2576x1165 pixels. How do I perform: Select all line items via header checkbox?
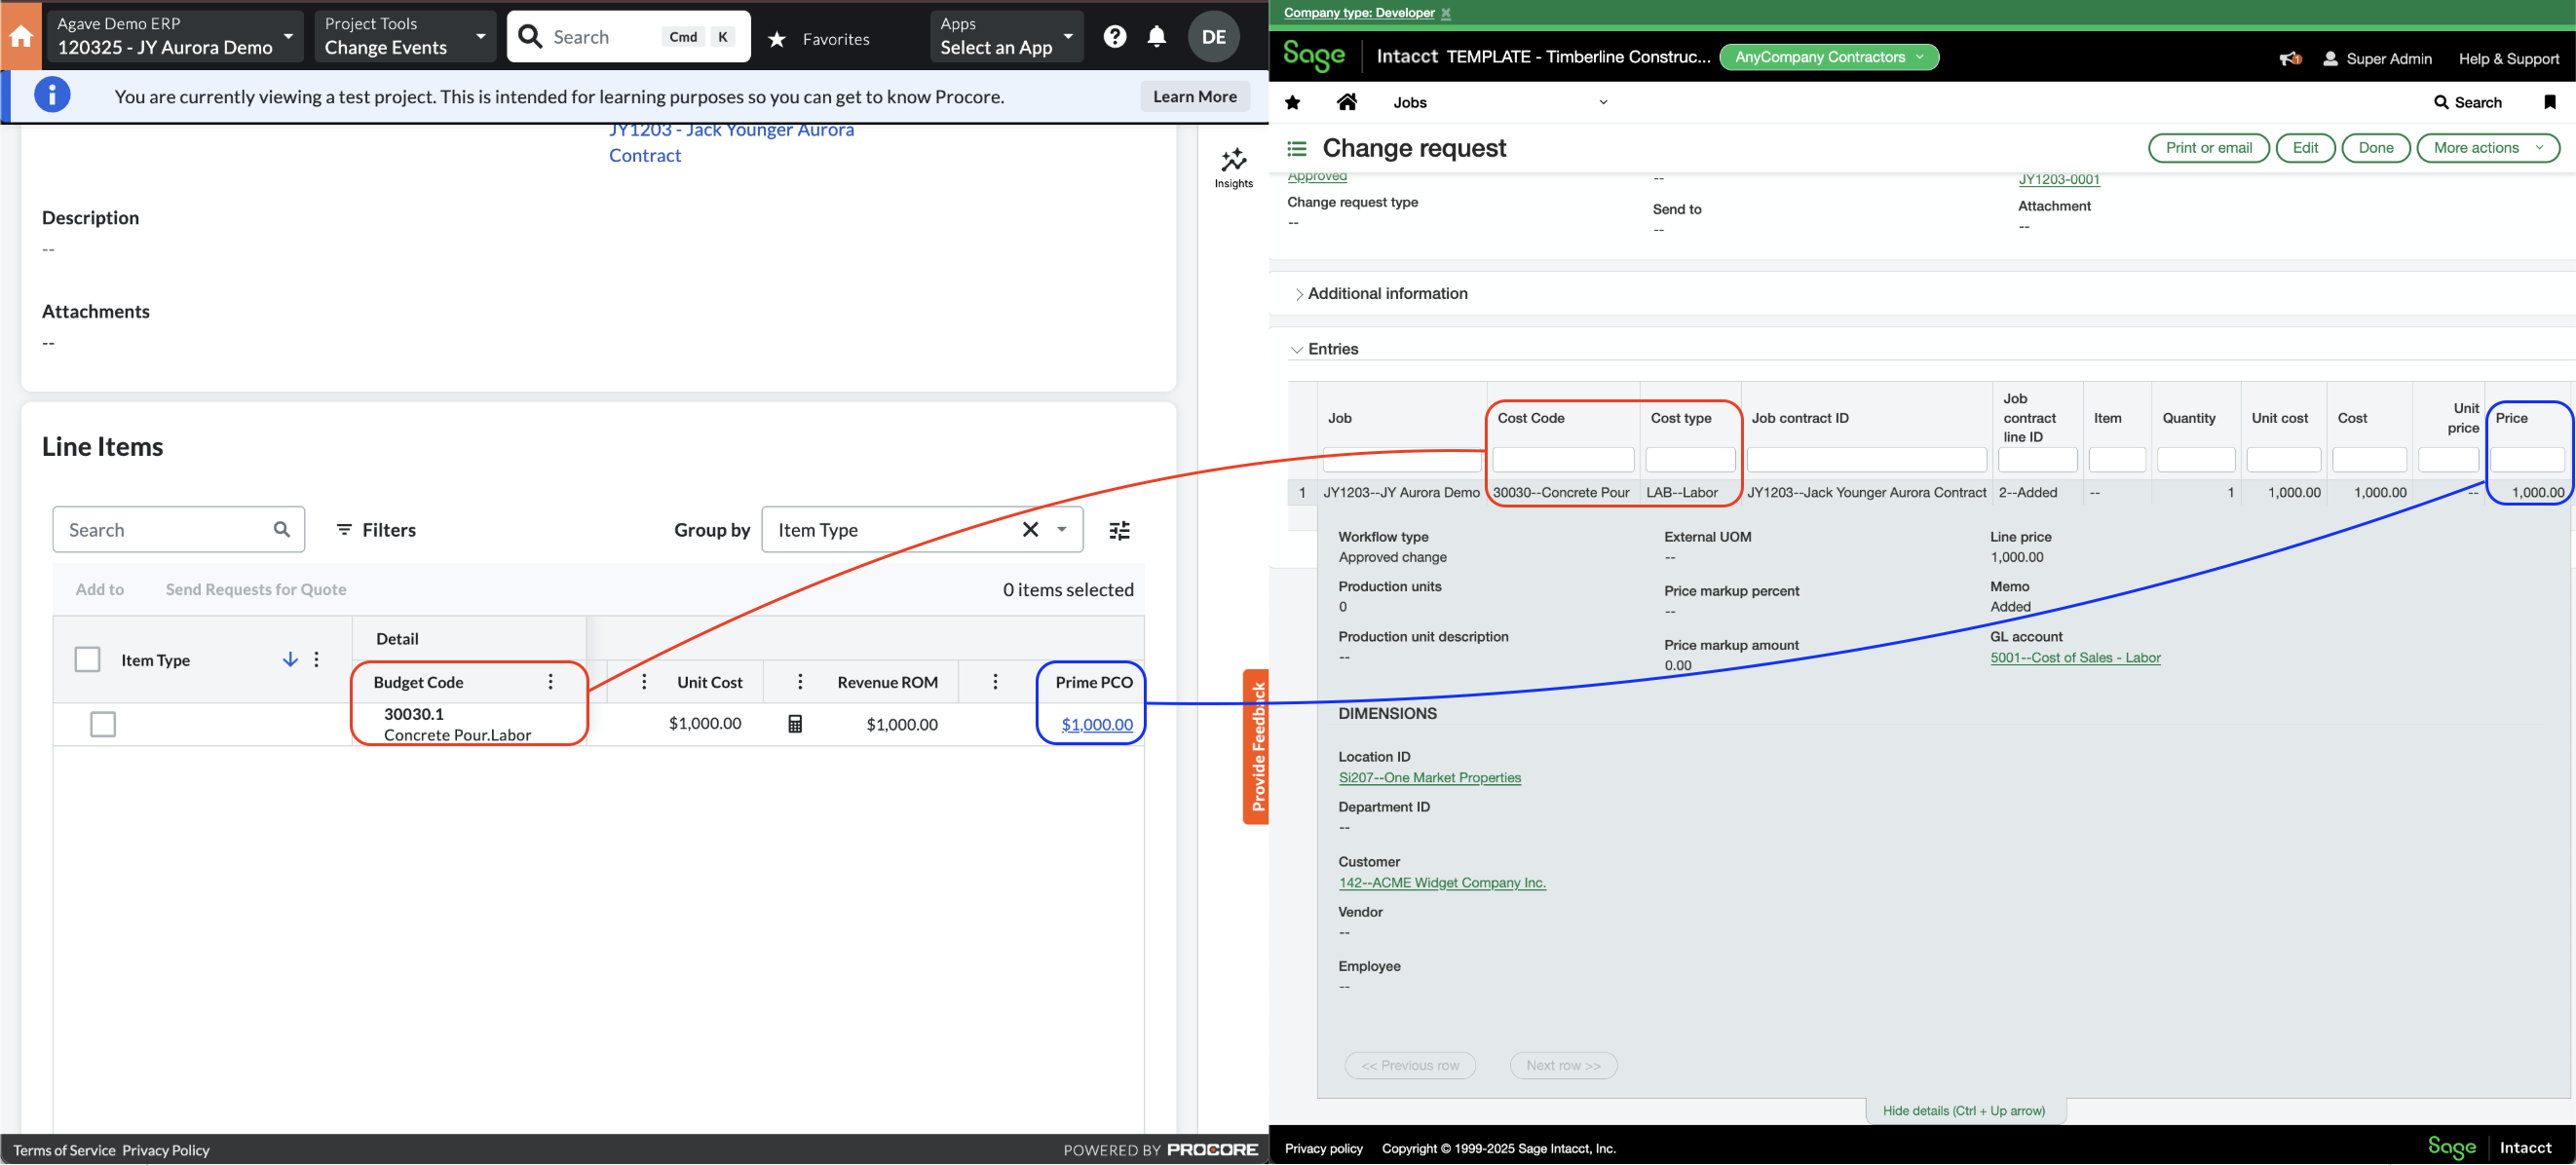87,659
